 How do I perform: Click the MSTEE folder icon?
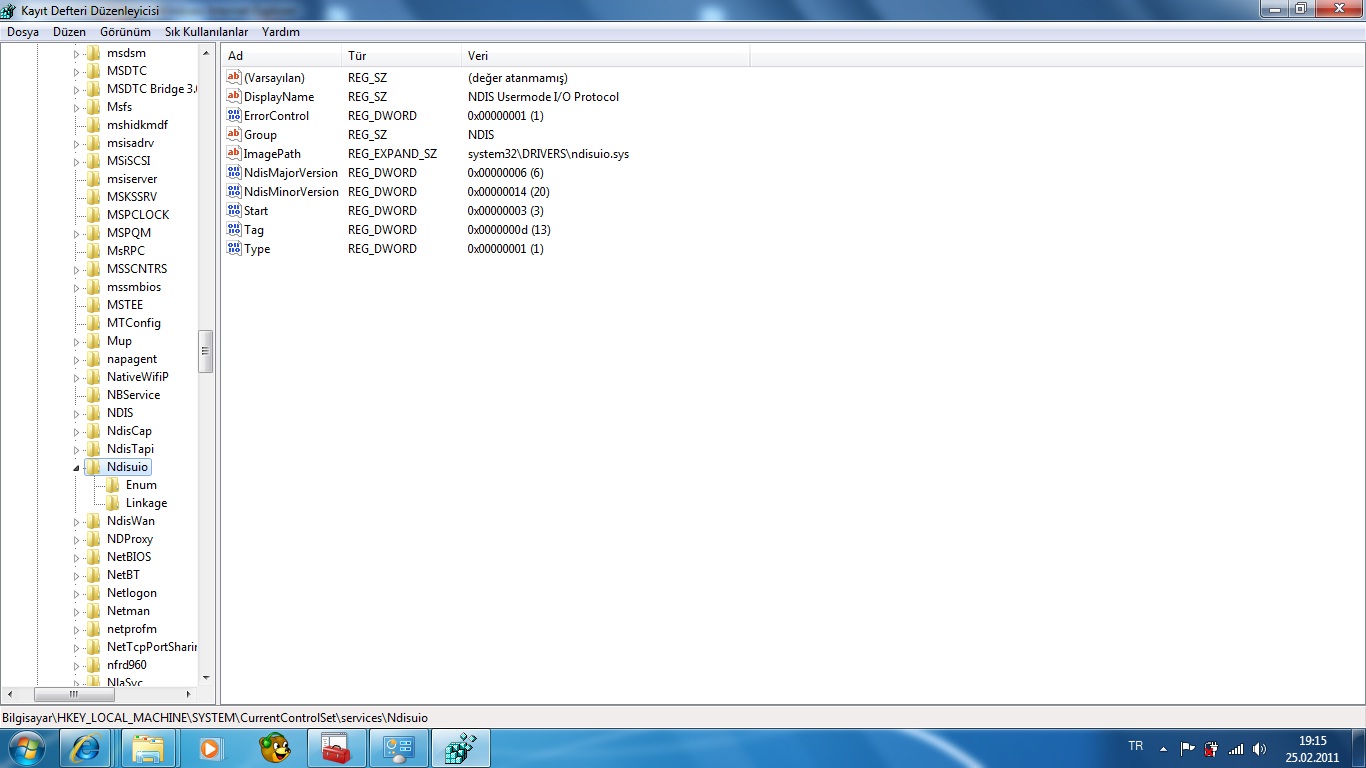pyautogui.click(x=94, y=305)
